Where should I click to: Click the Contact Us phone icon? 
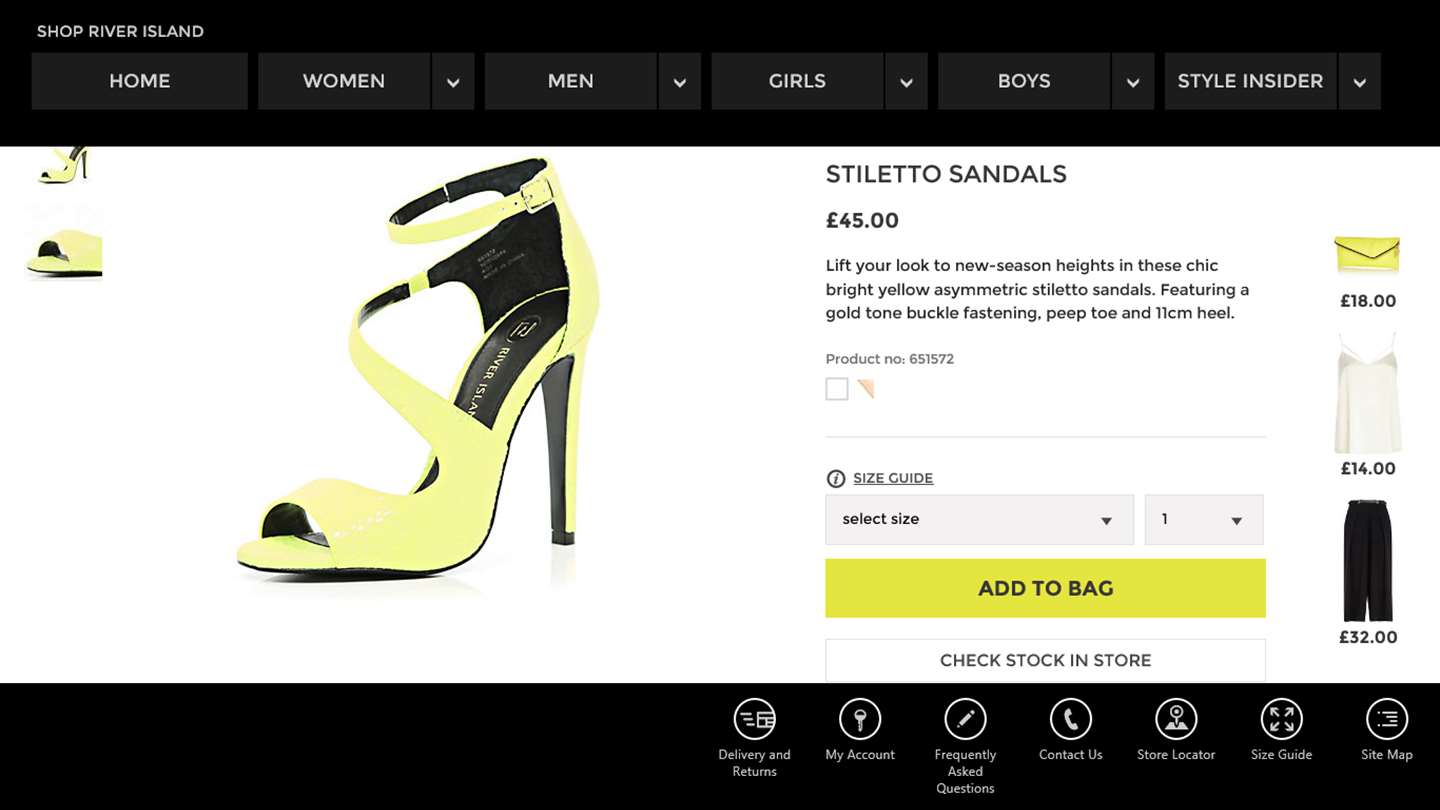[1070, 719]
